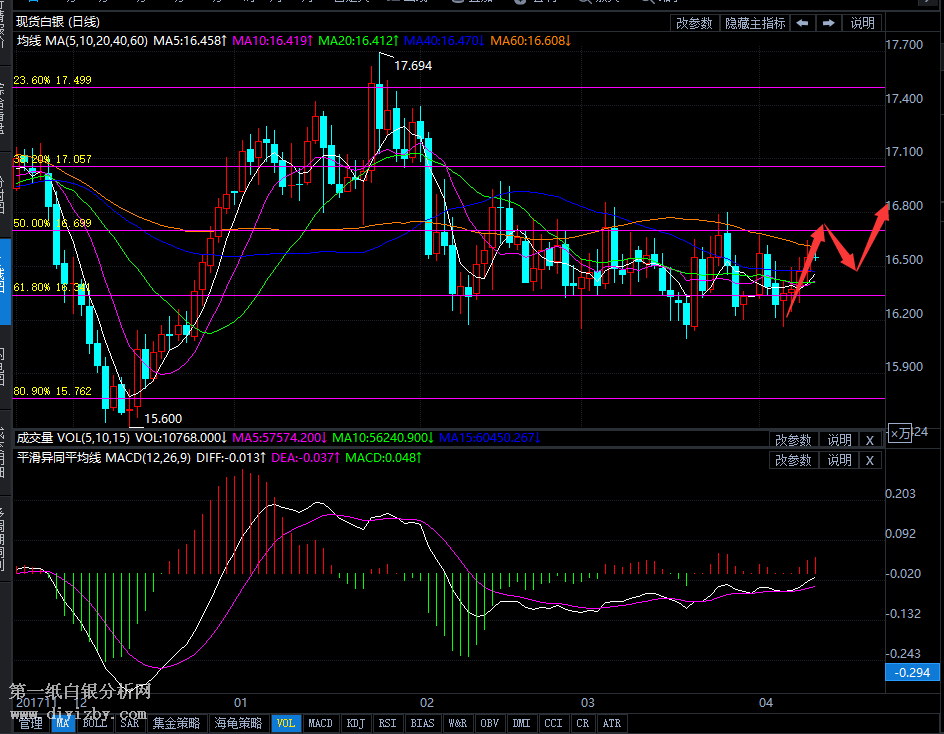944x734 pixels.
Task: Open 改参数 for the main chart
Action: (x=694, y=23)
